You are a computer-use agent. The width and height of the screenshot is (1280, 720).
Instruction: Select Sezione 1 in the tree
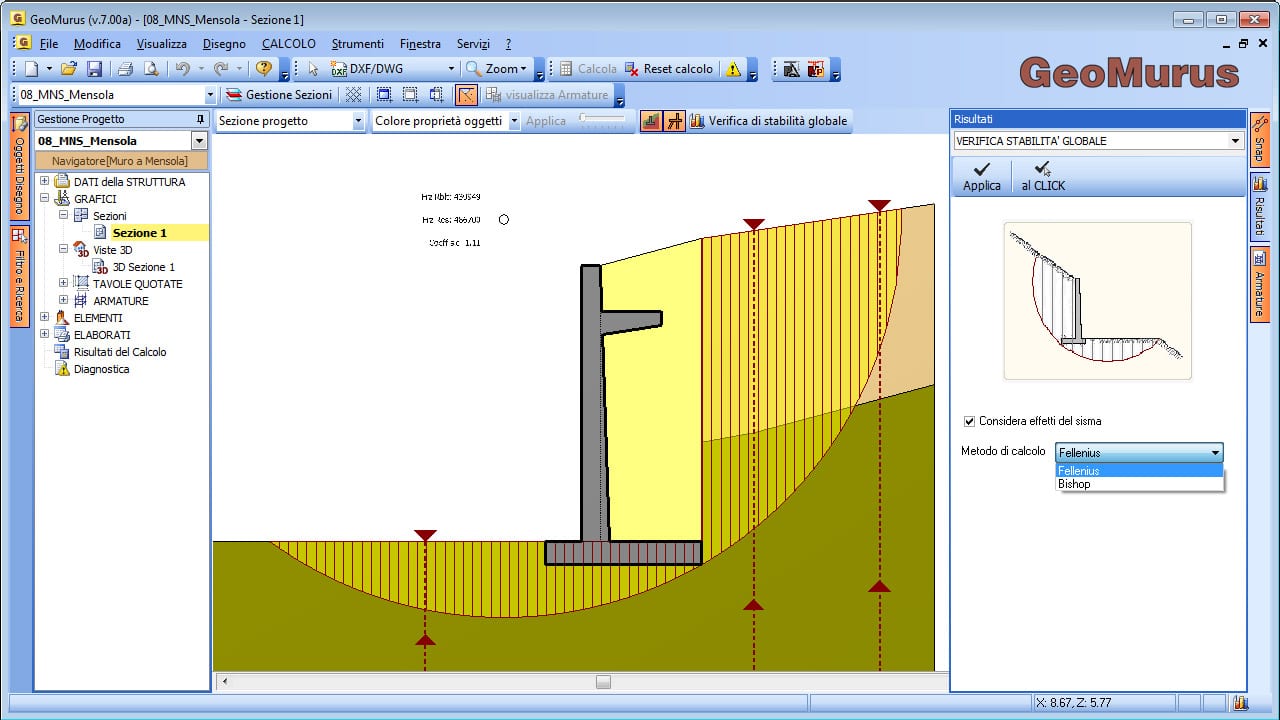point(139,233)
